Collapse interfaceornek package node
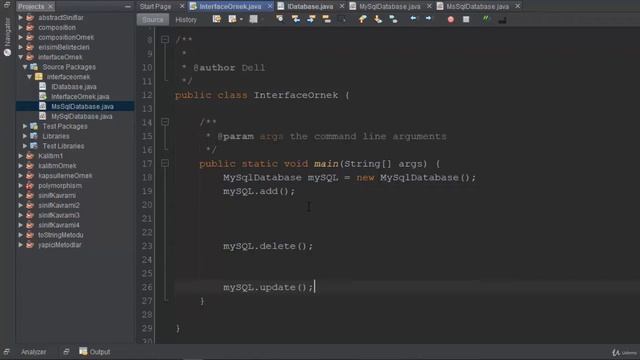Image resolution: width=640 pixels, height=360 pixels. (x=29, y=77)
